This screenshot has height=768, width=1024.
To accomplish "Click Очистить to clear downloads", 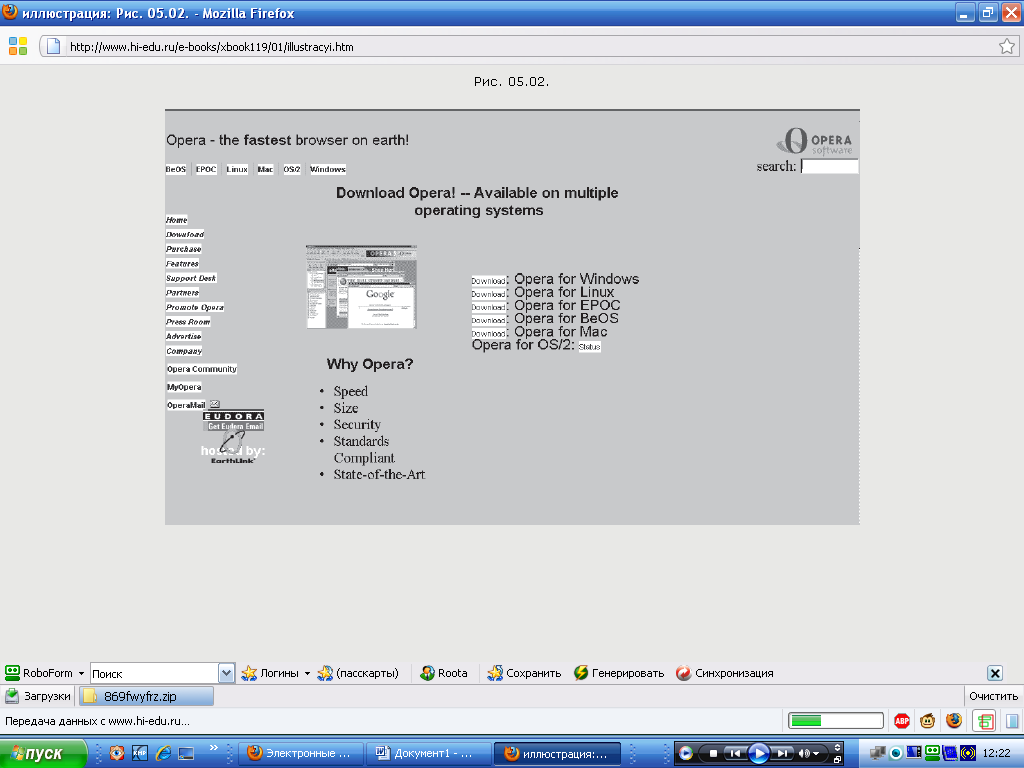I will (x=993, y=696).
